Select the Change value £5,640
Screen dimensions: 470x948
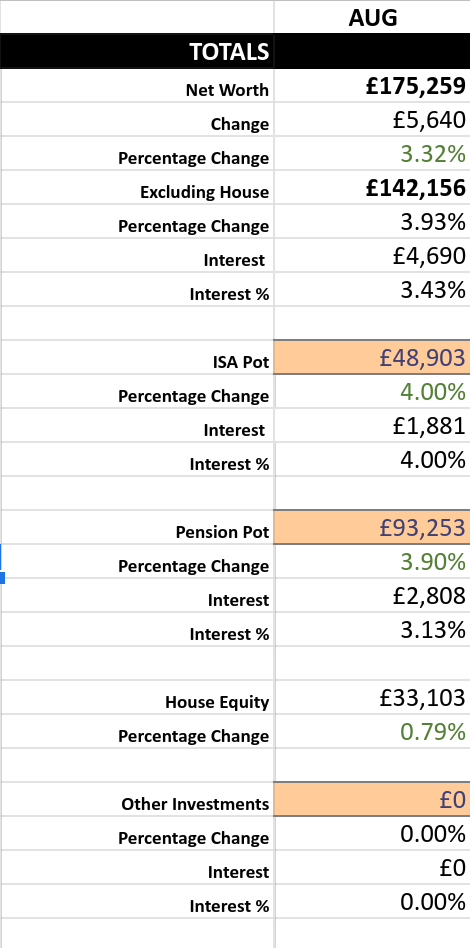tap(372, 120)
